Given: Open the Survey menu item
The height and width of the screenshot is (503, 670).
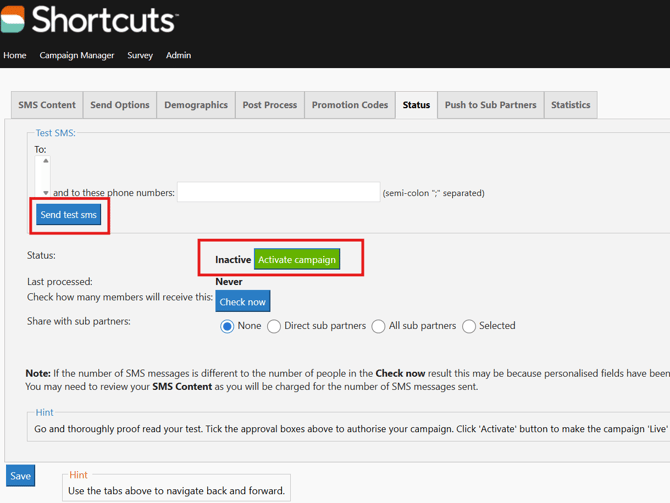Looking at the screenshot, I should pyautogui.click(x=140, y=55).
